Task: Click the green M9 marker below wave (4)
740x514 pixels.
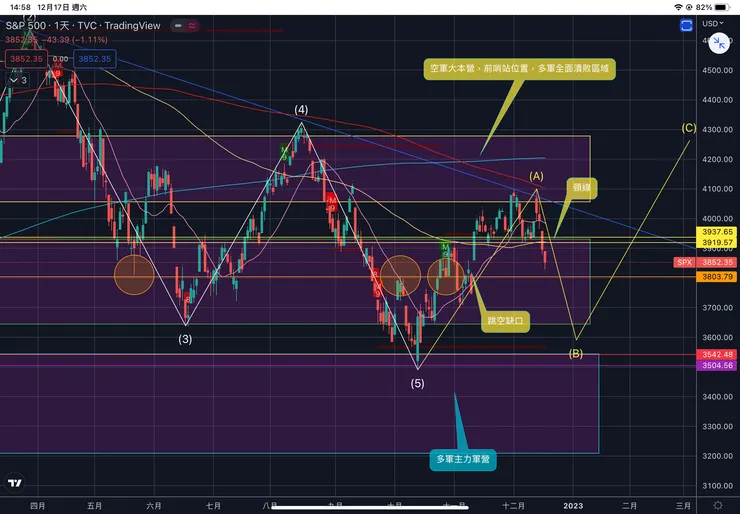Action: pyautogui.click(x=284, y=152)
